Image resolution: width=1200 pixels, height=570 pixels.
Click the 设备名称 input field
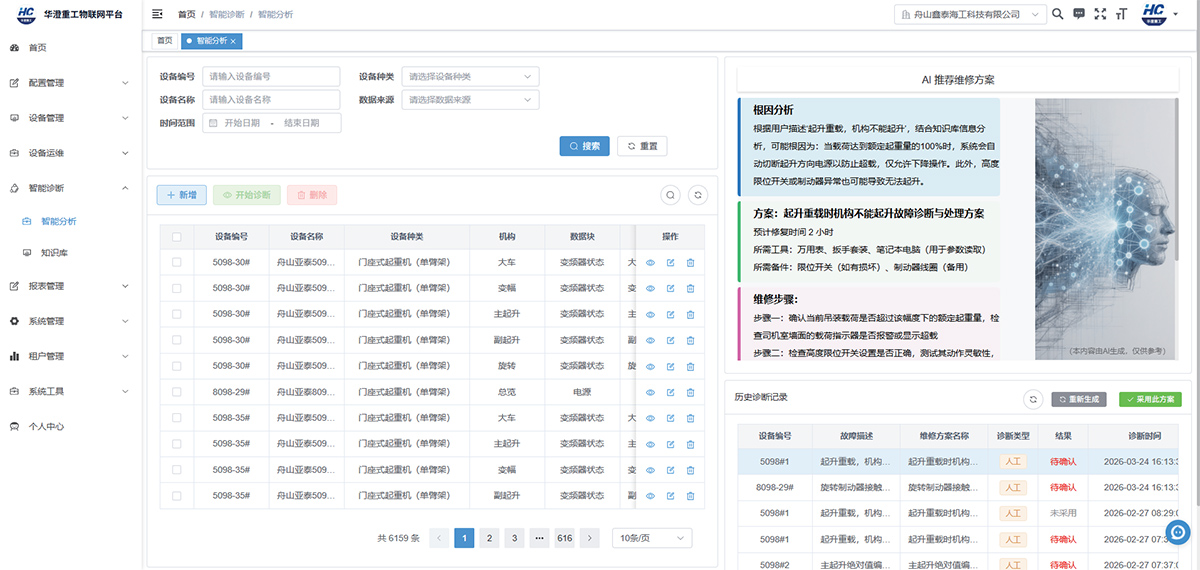pyautogui.click(x=271, y=100)
